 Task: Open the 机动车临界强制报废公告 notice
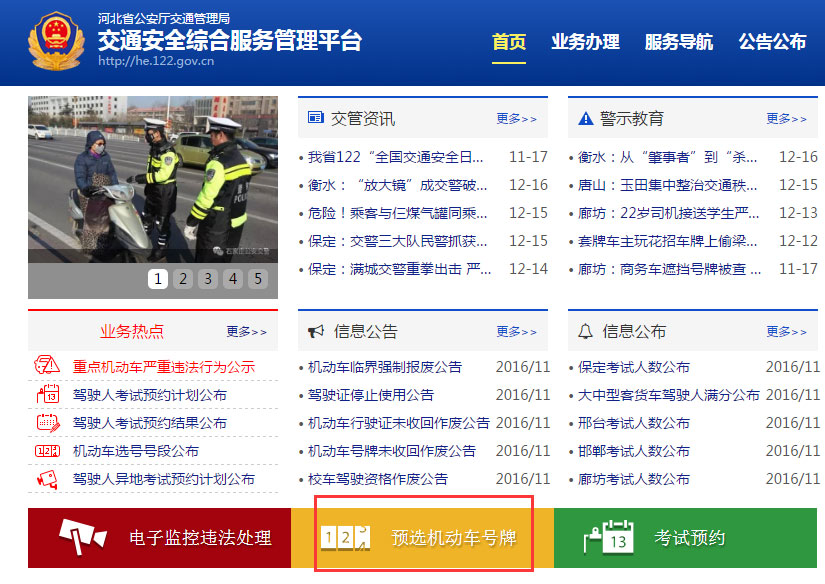click(384, 367)
